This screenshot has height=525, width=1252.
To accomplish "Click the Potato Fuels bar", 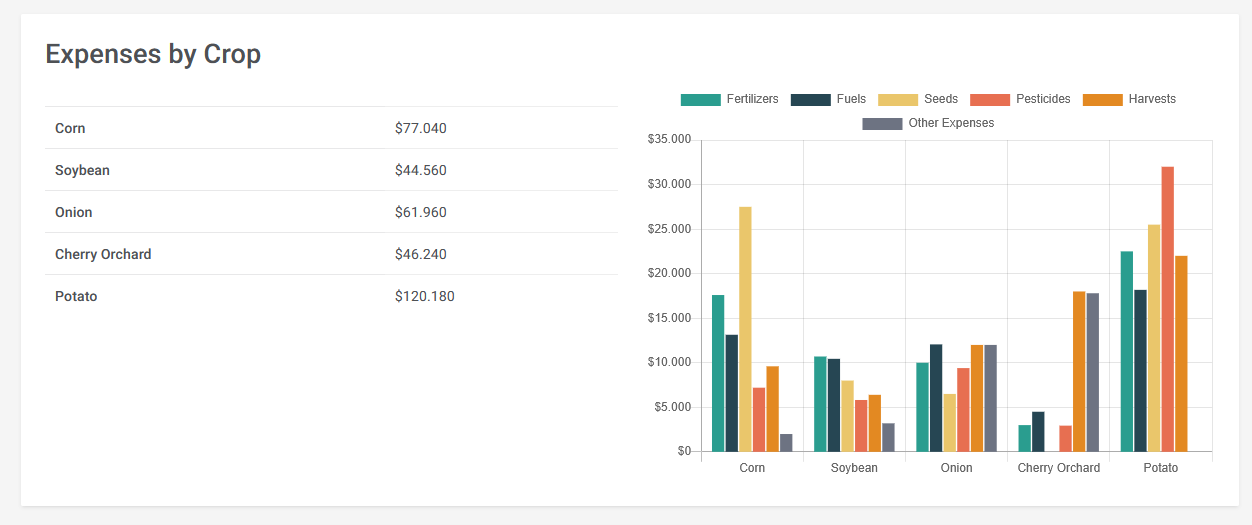I will 1140,371.
